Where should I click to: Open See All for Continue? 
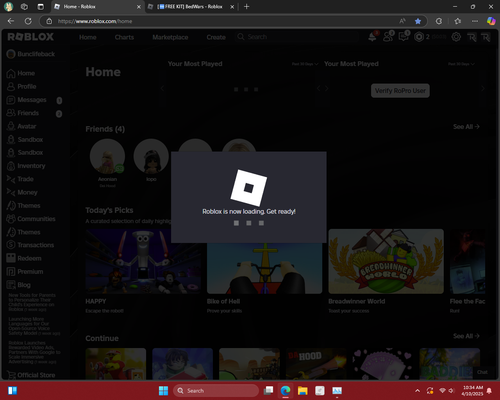[466, 336]
